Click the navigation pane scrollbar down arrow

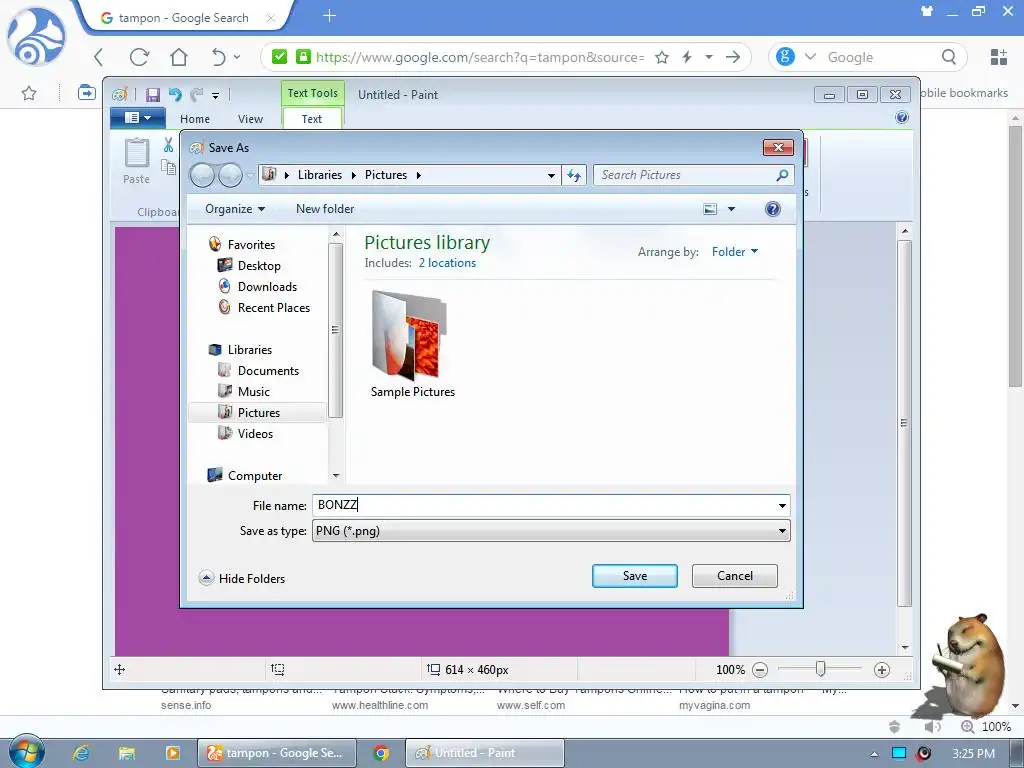[x=336, y=475]
